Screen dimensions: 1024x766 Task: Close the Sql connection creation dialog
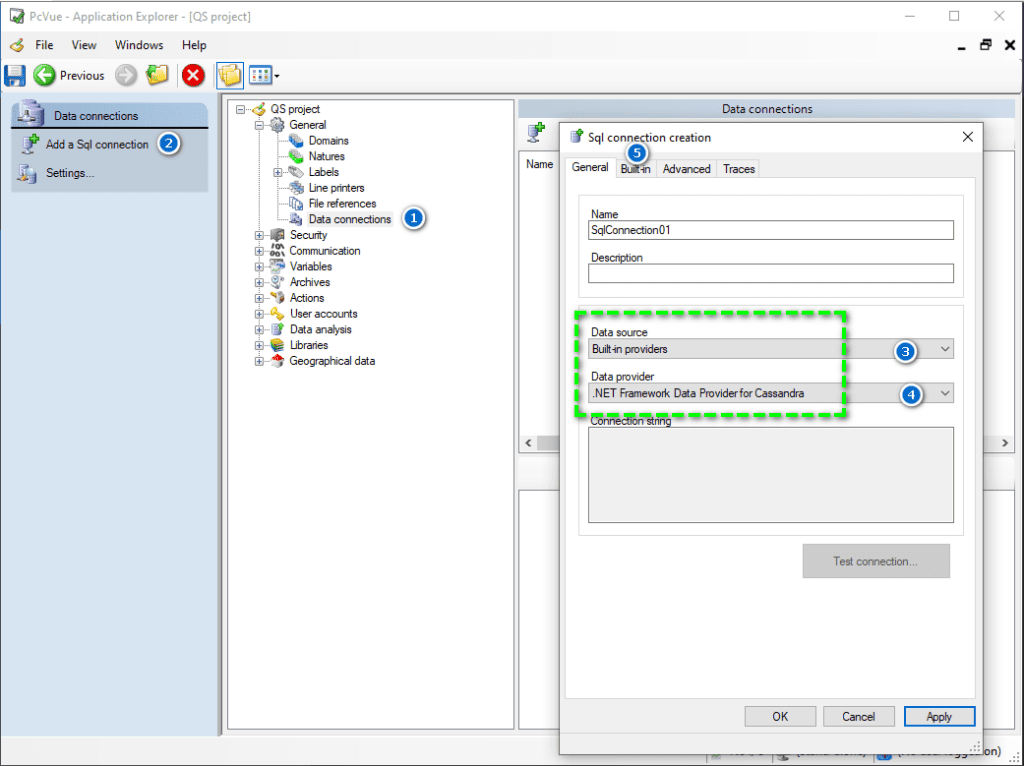967,136
